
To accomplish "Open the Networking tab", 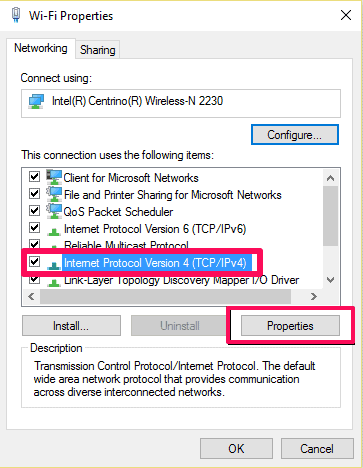I will tap(41, 48).
